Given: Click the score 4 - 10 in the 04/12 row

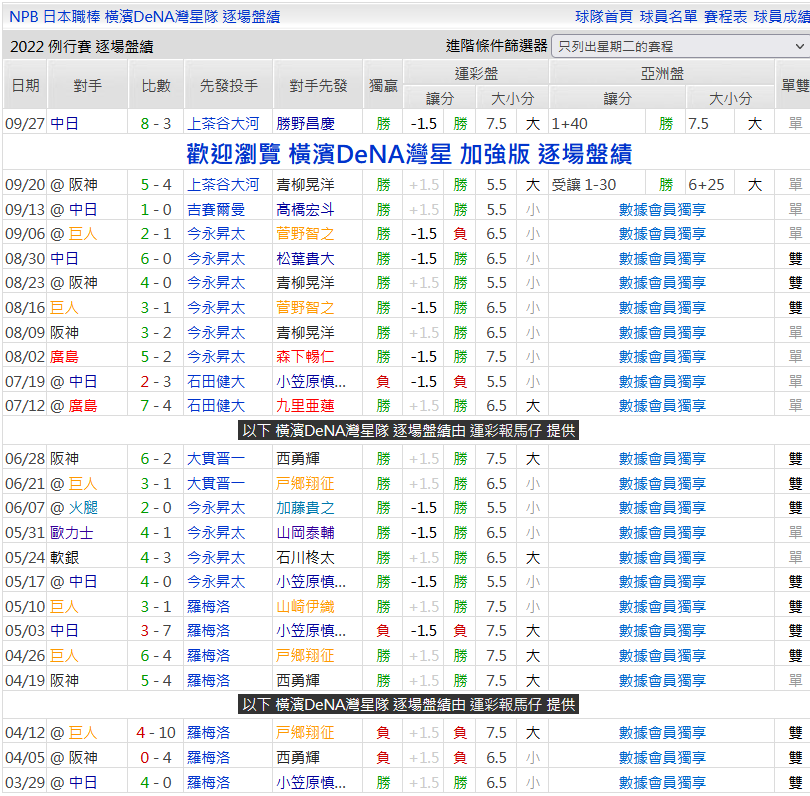Looking at the screenshot, I should [155, 733].
